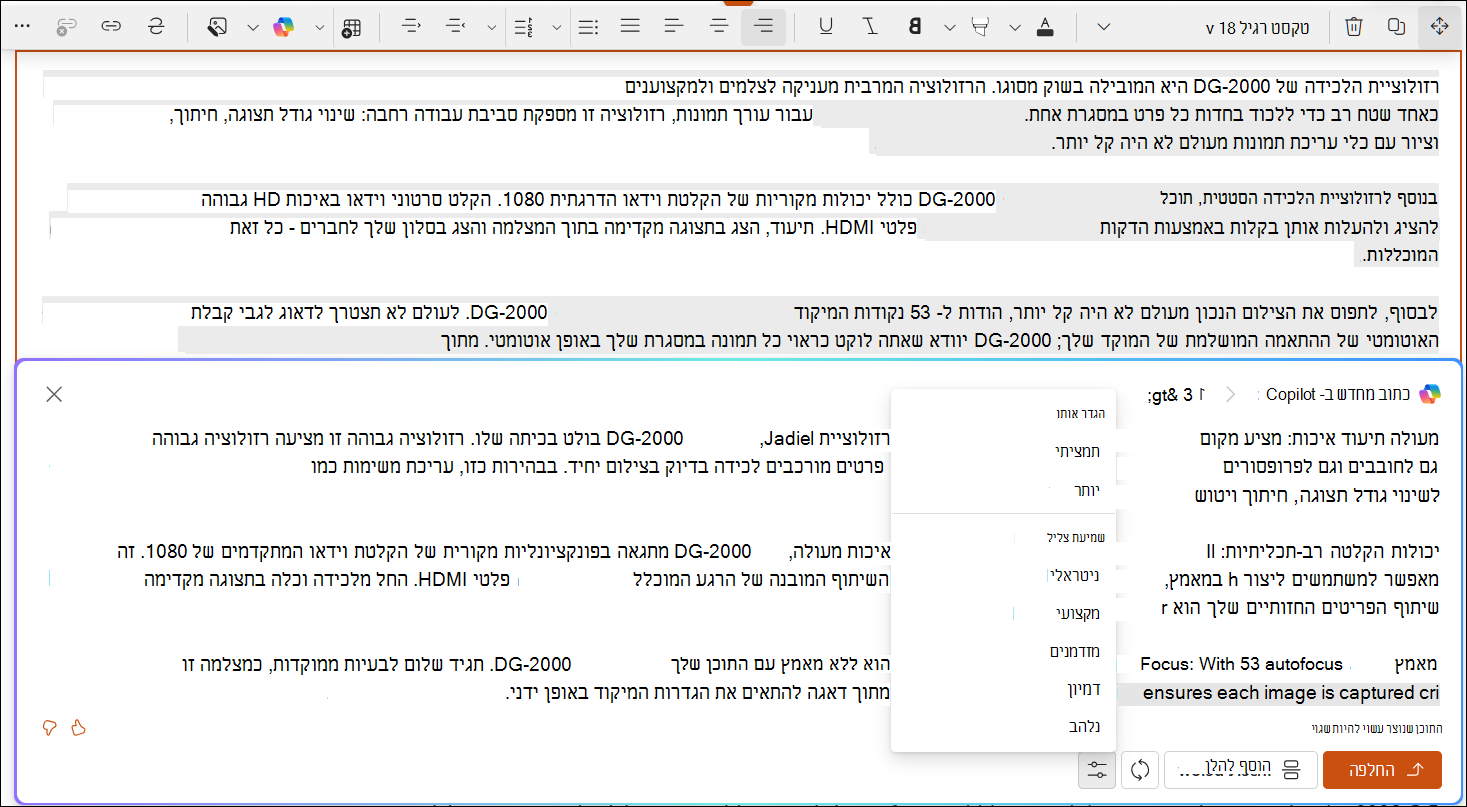Expand dropdown arrow beside tag style icon
Screen dimensions: 1467x807
click(253, 27)
